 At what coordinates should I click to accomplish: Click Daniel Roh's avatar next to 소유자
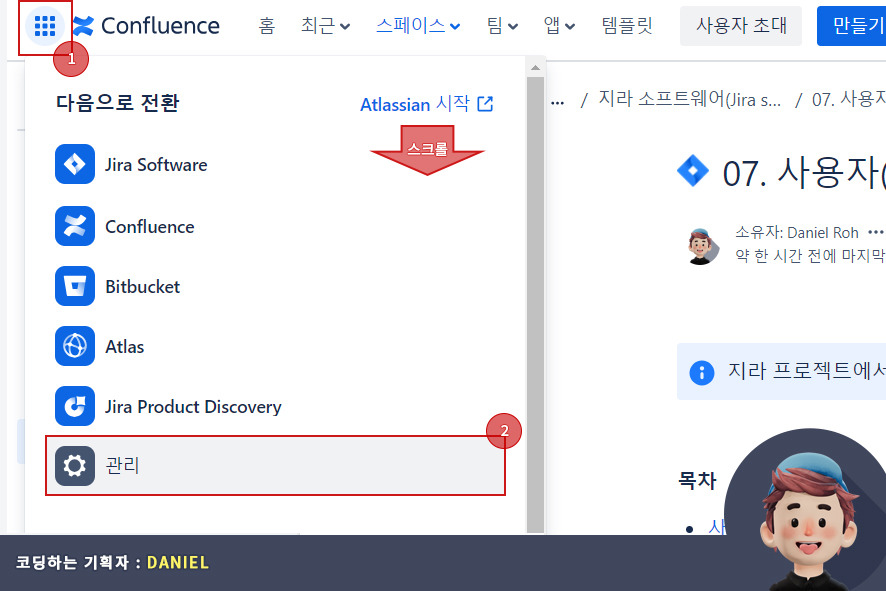click(702, 246)
